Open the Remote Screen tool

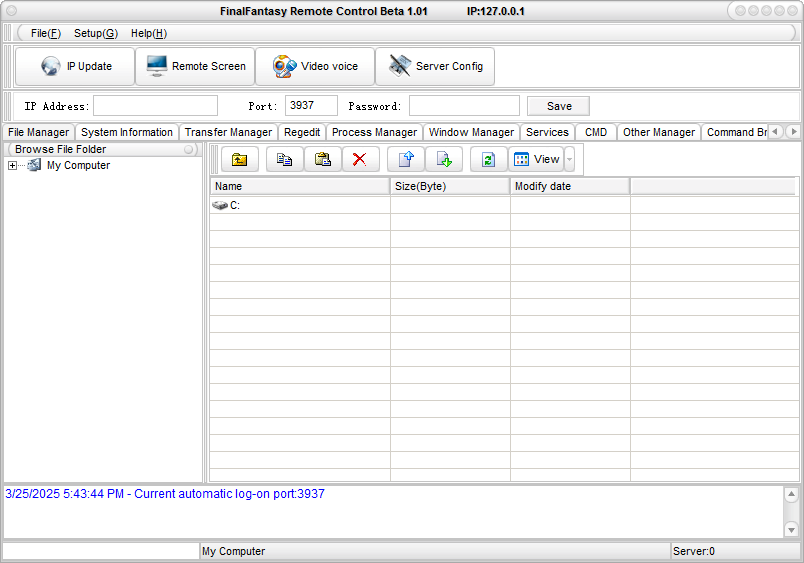pos(195,67)
